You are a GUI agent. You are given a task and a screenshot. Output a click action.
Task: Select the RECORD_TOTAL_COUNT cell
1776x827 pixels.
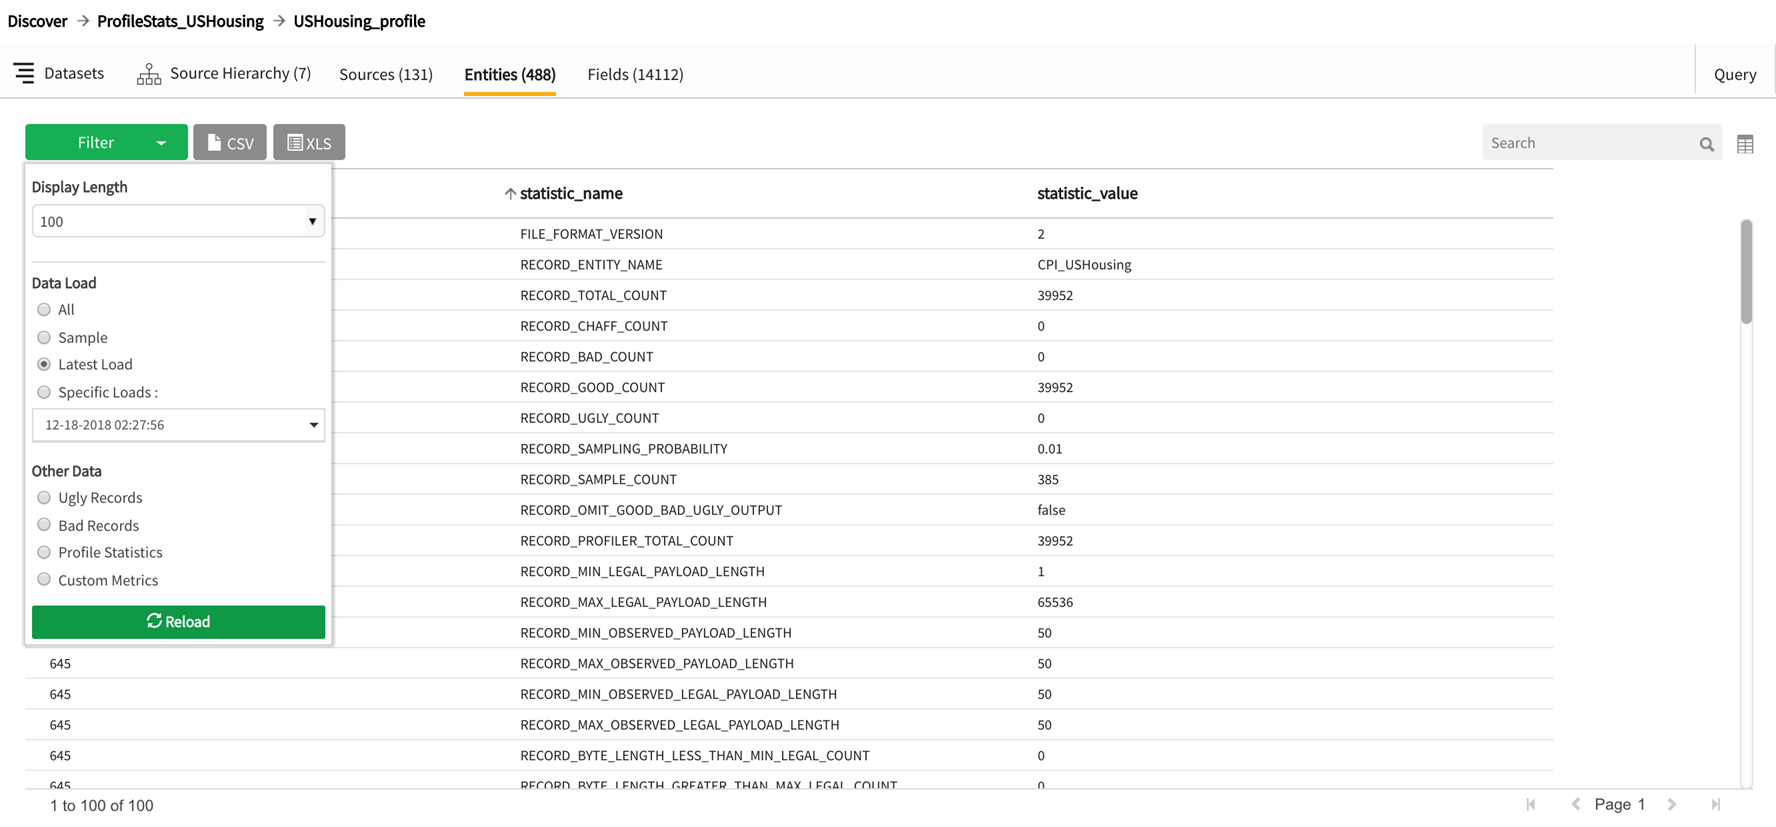click(x=593, y=296)
